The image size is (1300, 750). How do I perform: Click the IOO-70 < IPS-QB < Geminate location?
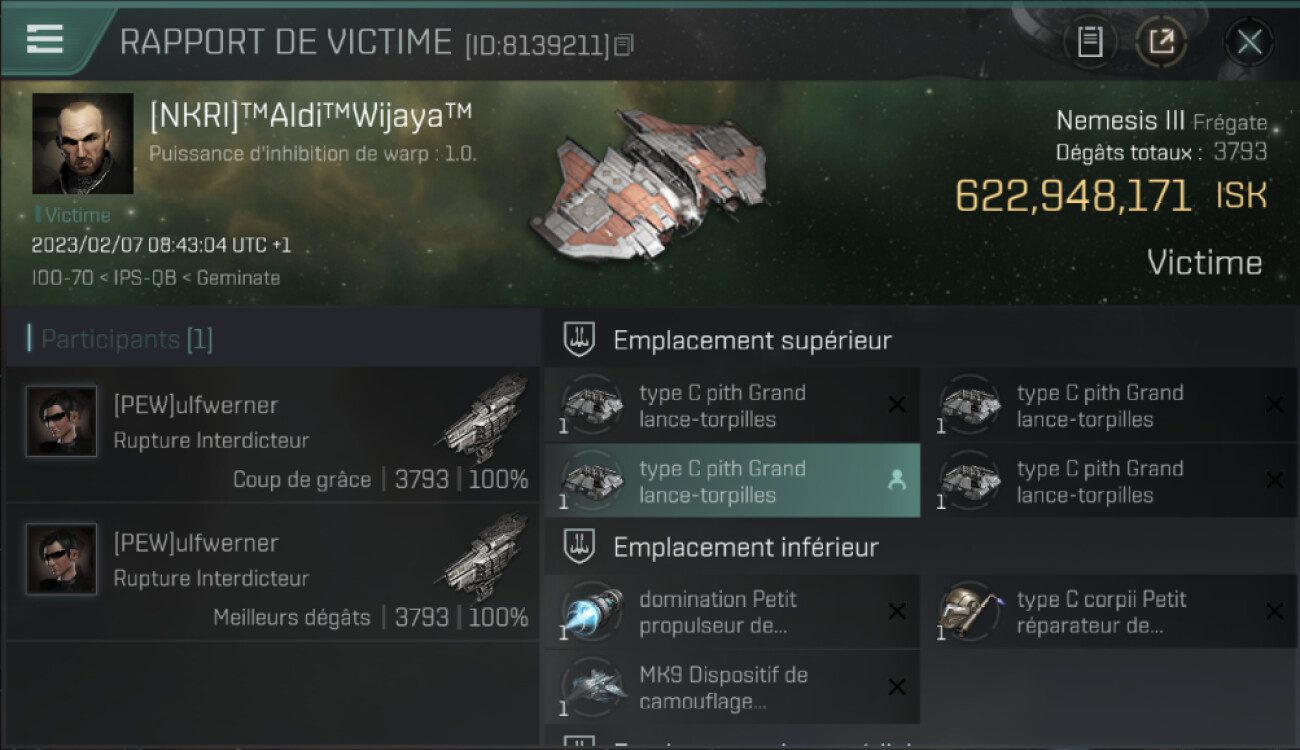tap(156, 277)
